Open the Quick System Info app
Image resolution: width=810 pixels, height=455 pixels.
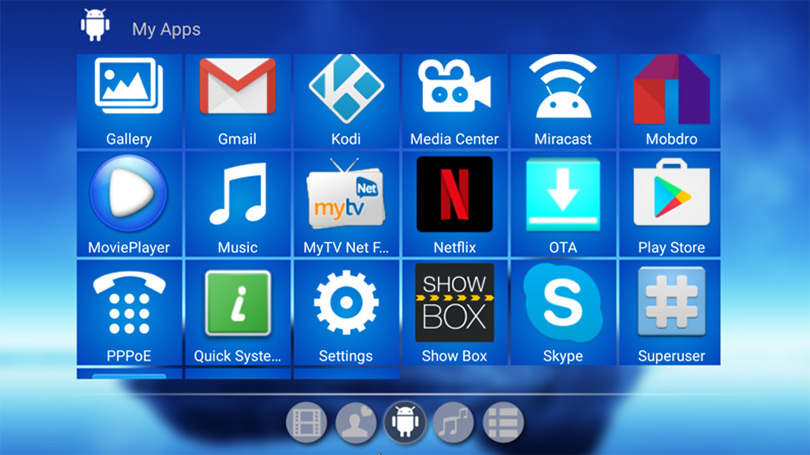click(237, 314)
